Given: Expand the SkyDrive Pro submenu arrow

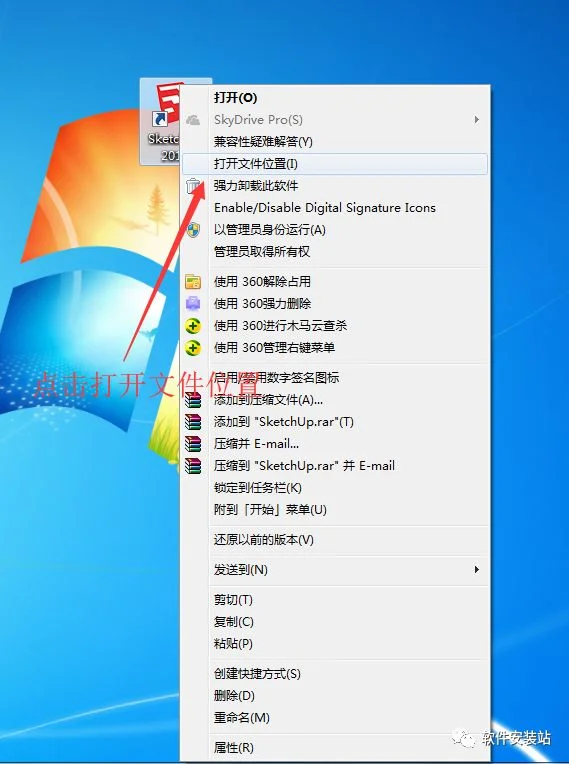Looking at the screenshot, I should [477, 120].
